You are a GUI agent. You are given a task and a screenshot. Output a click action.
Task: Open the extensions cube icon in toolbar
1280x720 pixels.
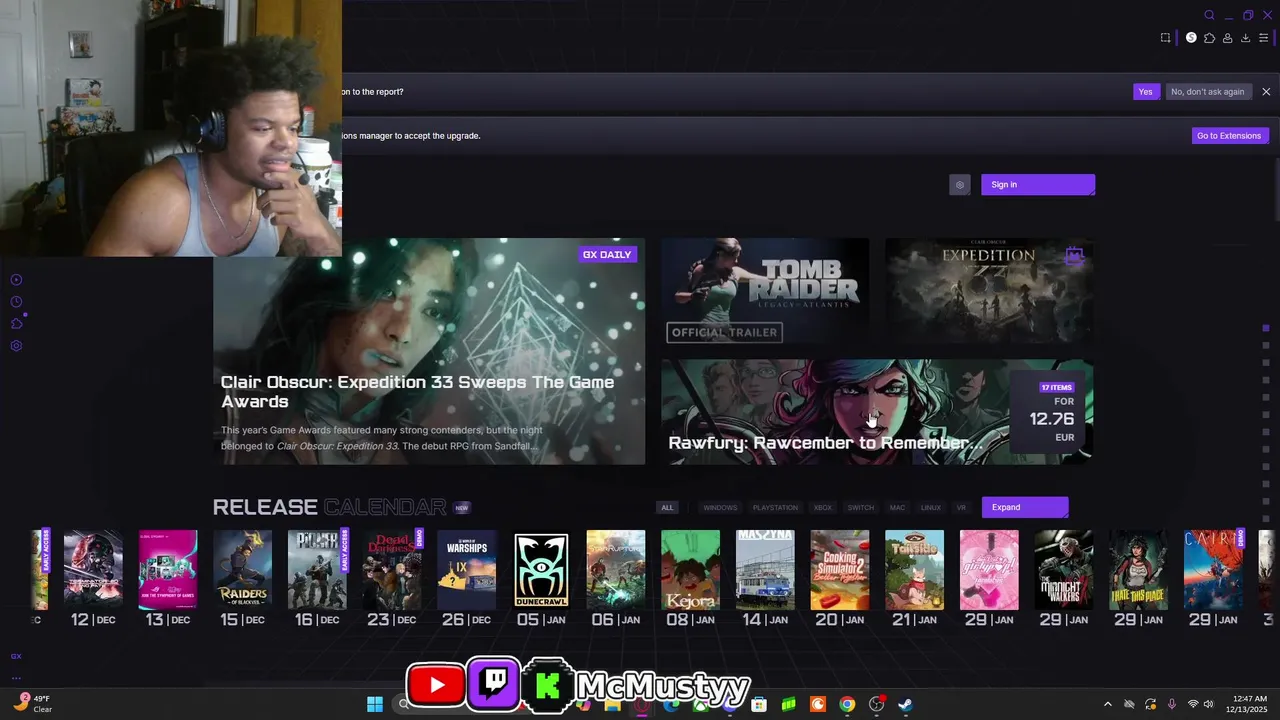1209,38
